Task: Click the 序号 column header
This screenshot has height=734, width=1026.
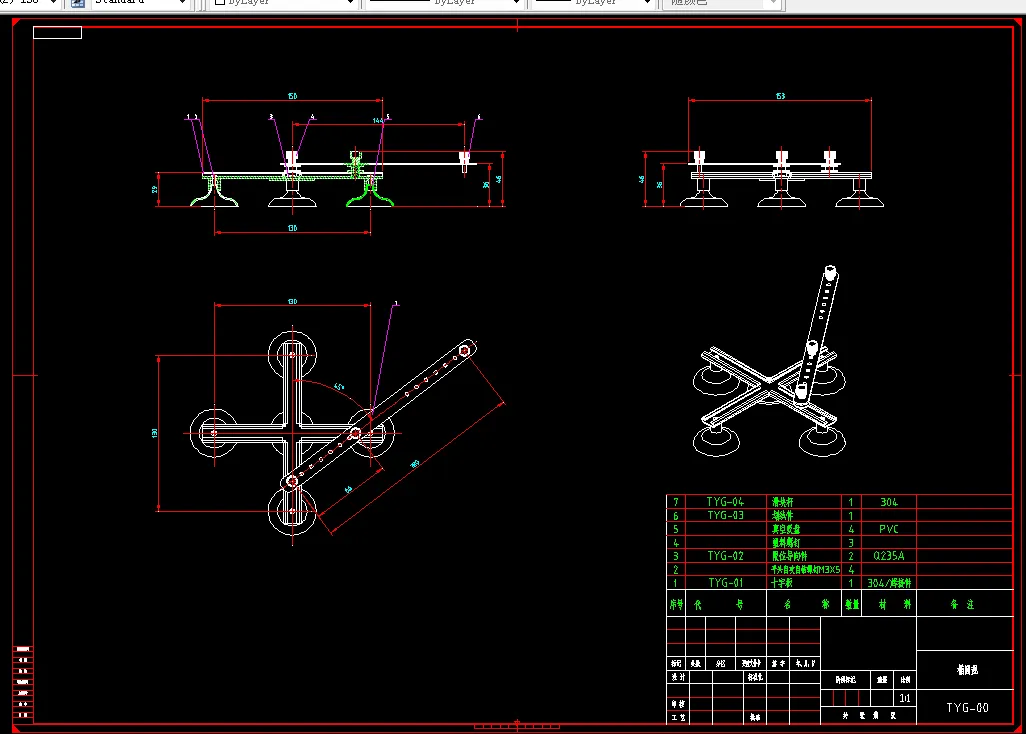Action: pyautogui.click(x=676, y=604)
